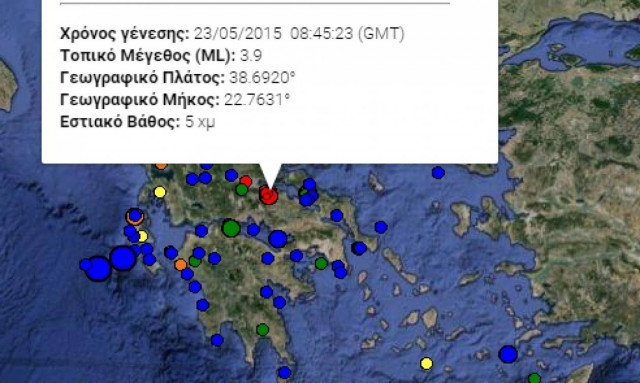Click the orange-ringed blue marker near Lefkada

point(135,216)
